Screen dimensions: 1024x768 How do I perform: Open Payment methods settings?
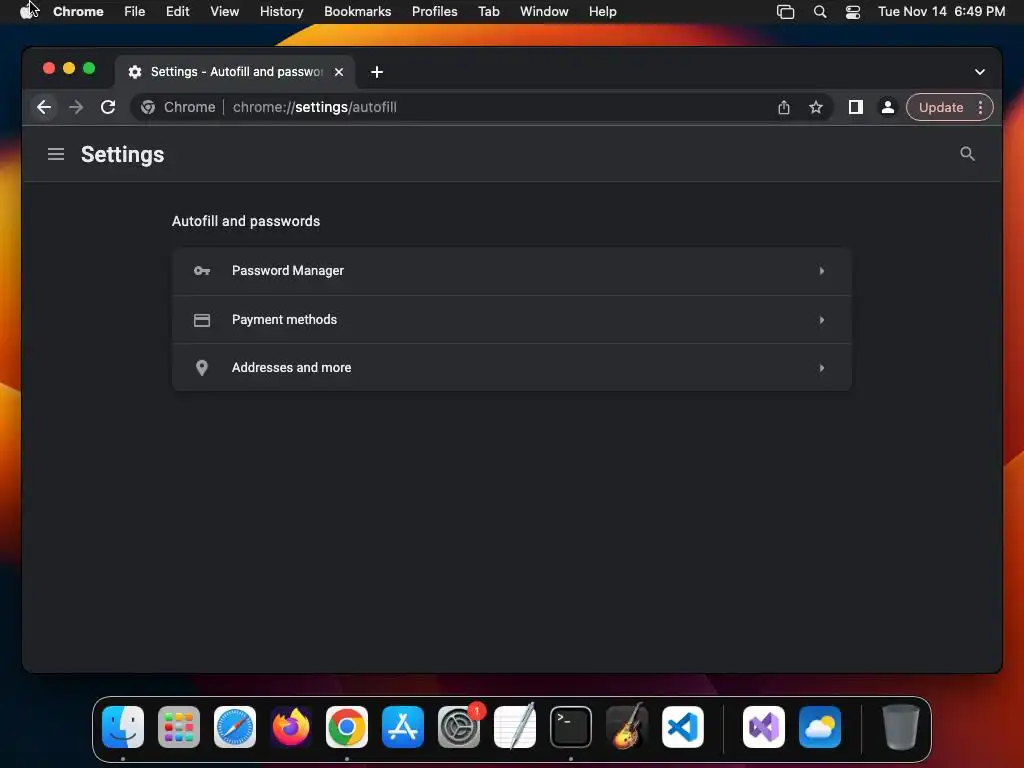pos(511,320)
